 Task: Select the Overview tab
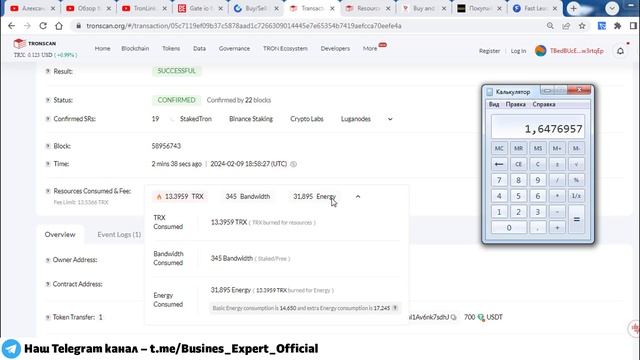coord(60,234)
